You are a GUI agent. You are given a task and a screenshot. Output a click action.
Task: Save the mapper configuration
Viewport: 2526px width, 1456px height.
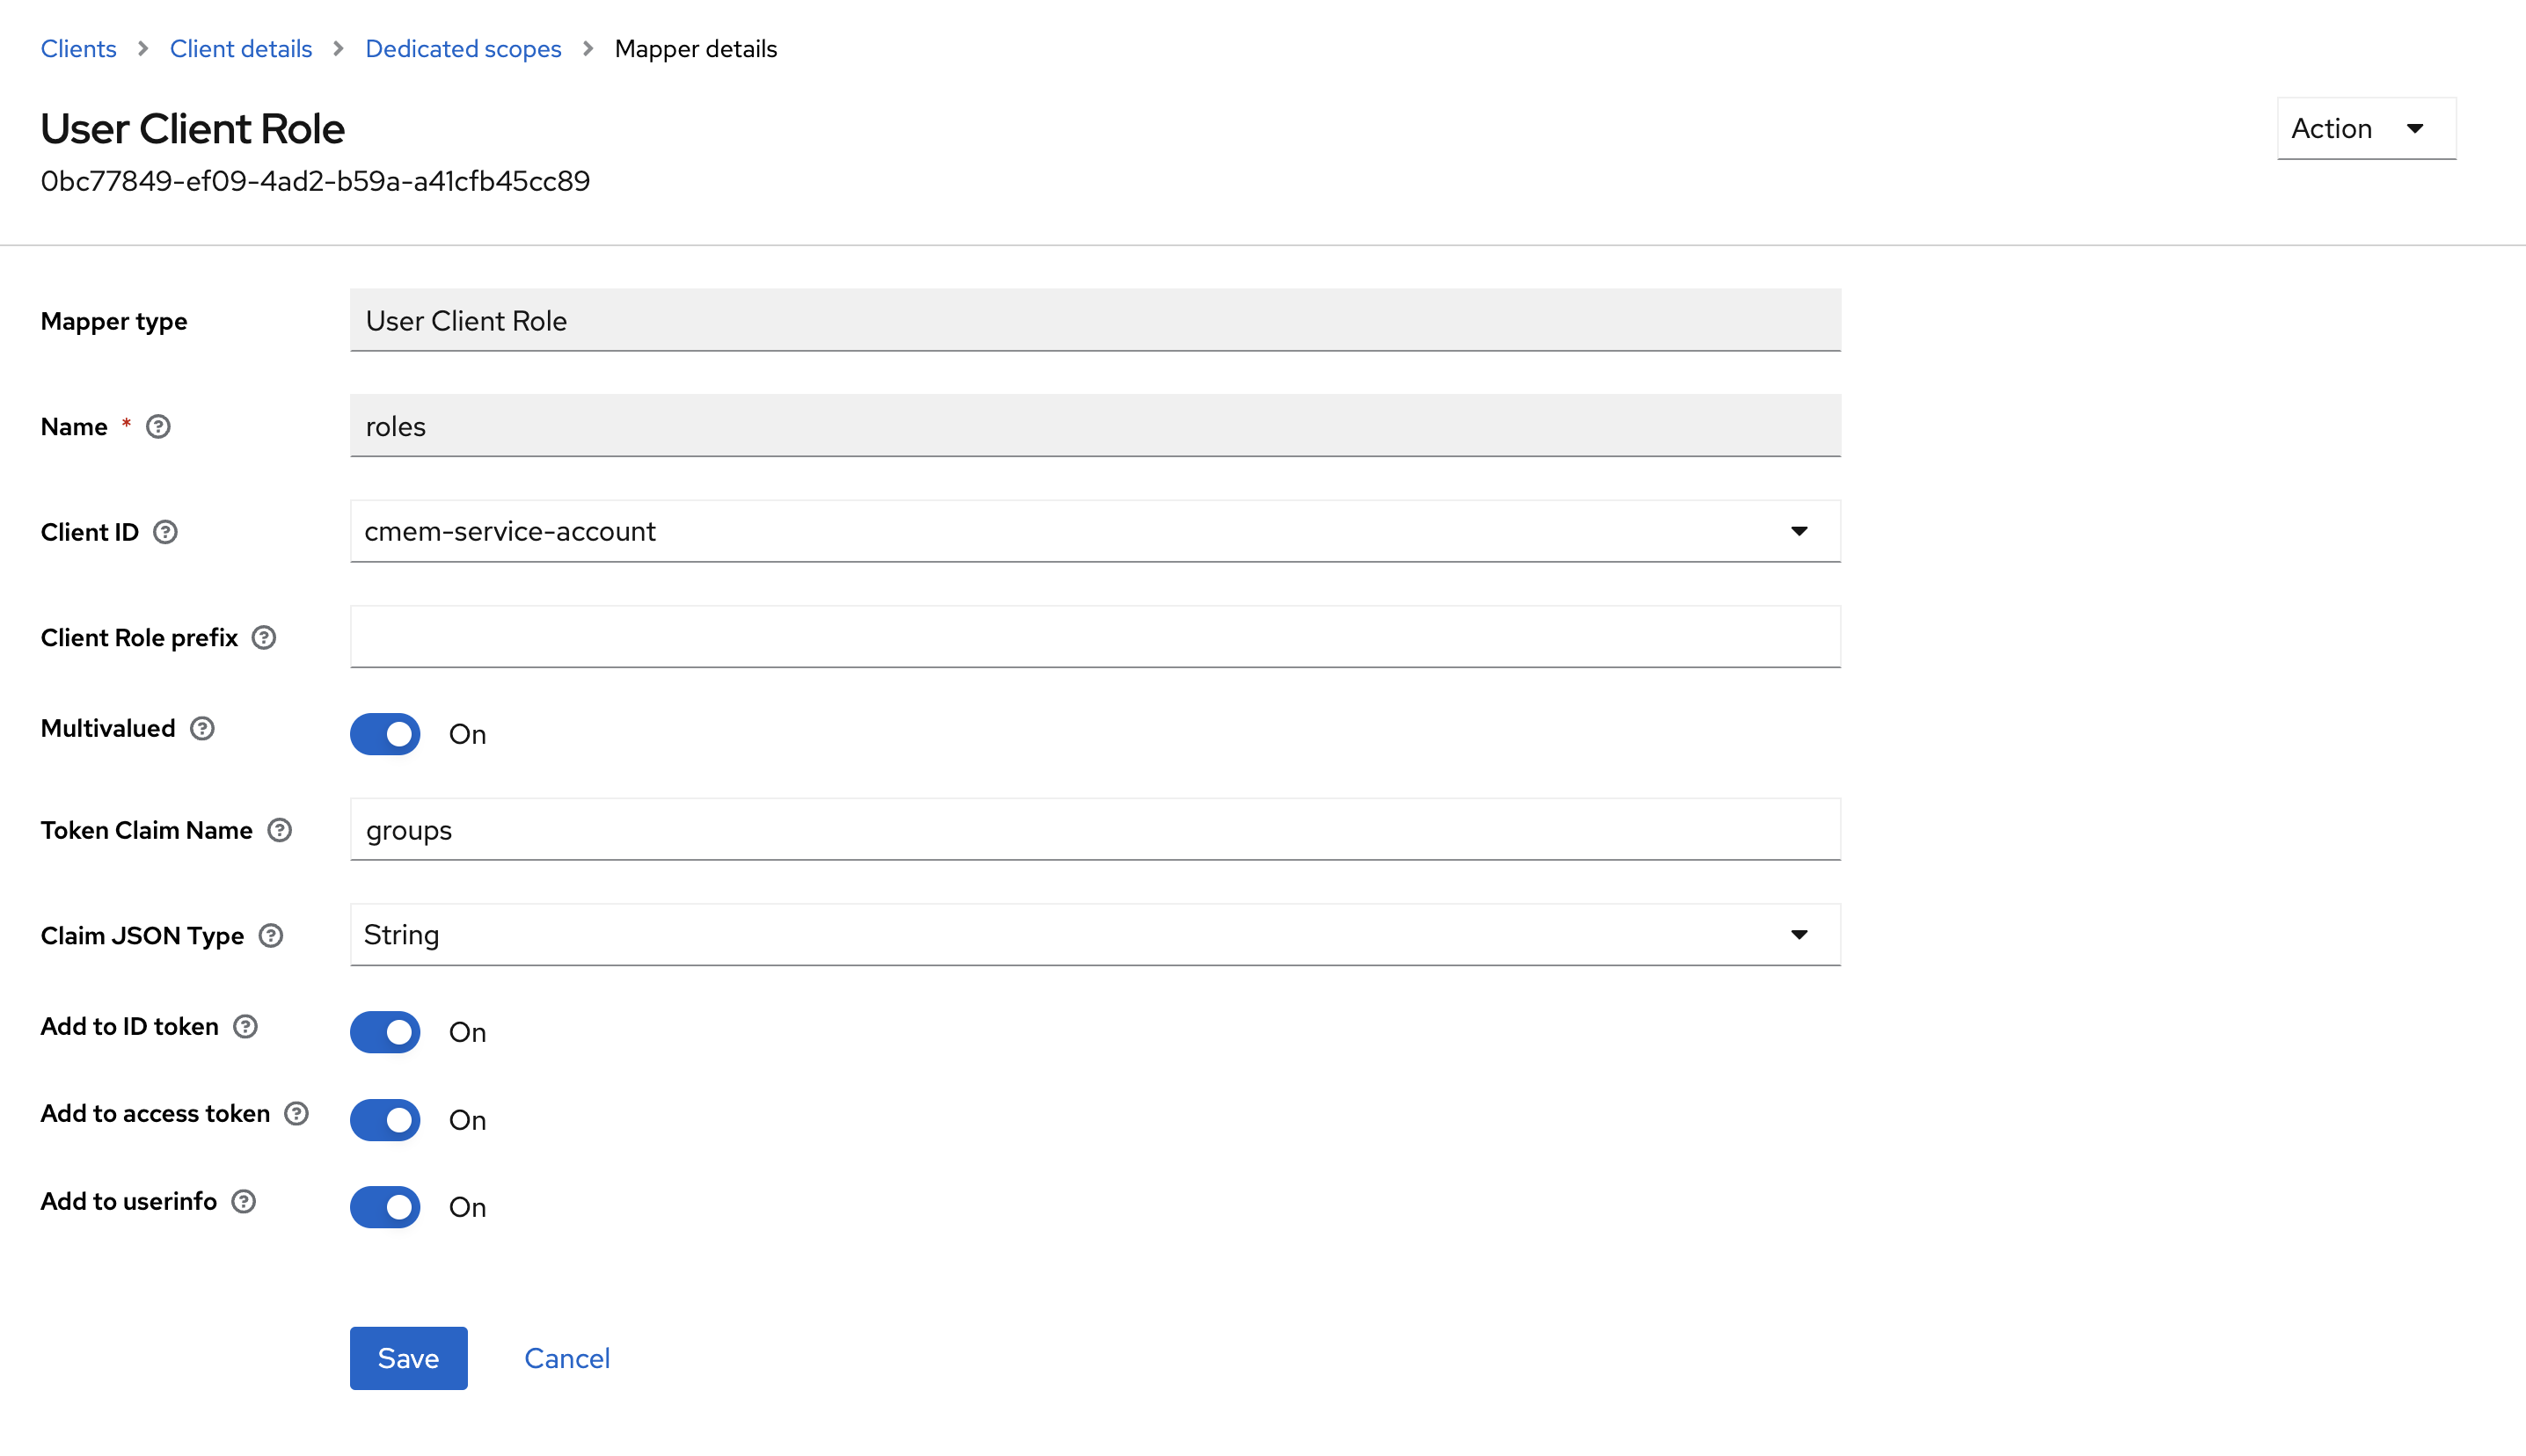coord(408,1358)
